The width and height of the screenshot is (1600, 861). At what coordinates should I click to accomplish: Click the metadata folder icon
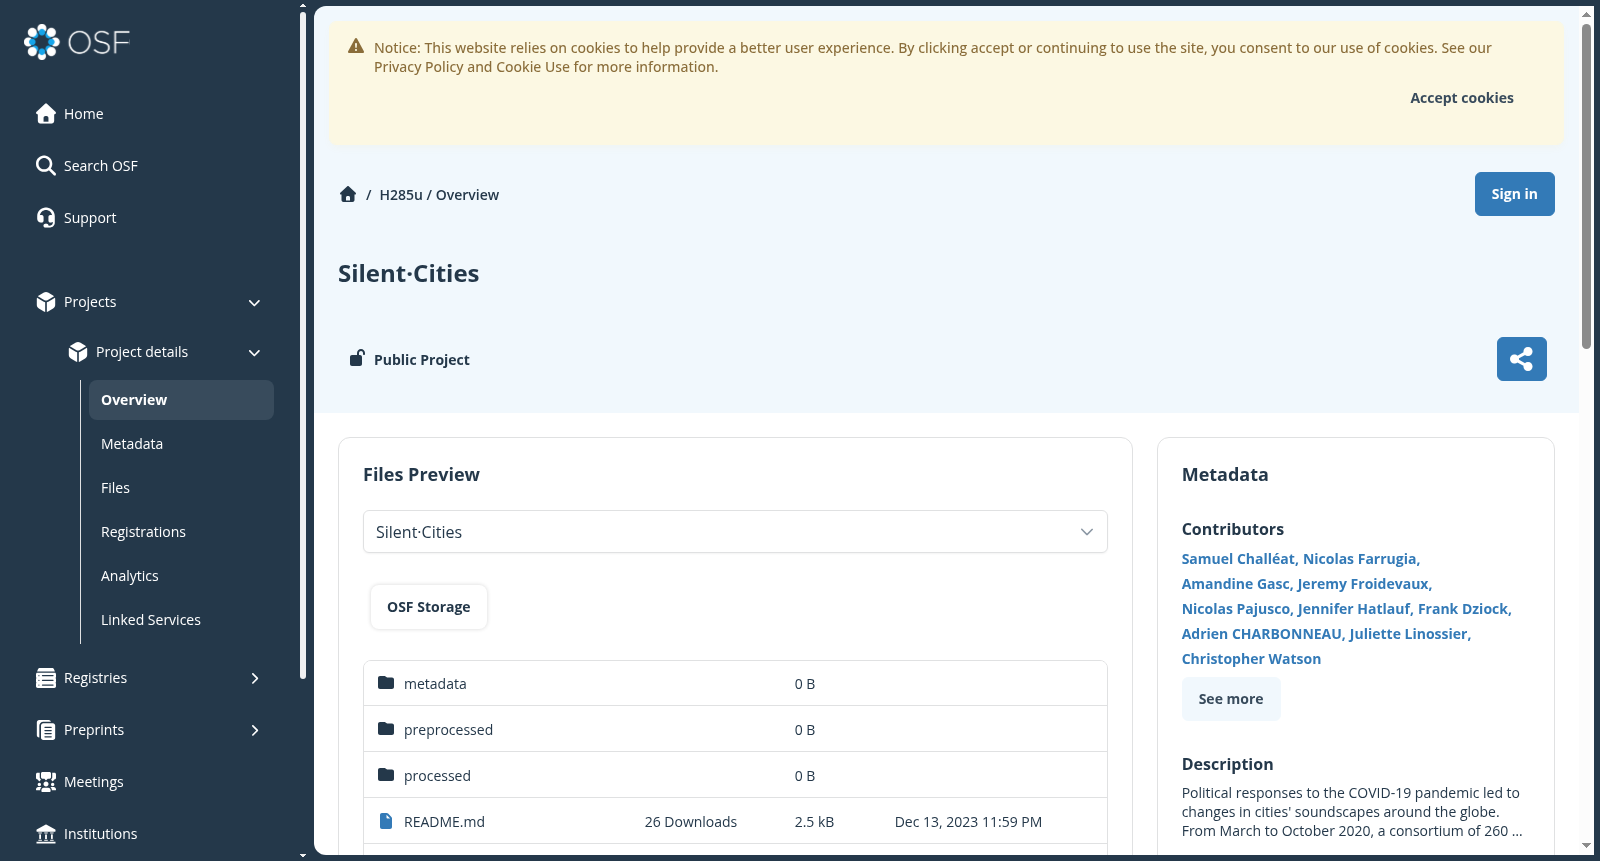pos(386,683)
